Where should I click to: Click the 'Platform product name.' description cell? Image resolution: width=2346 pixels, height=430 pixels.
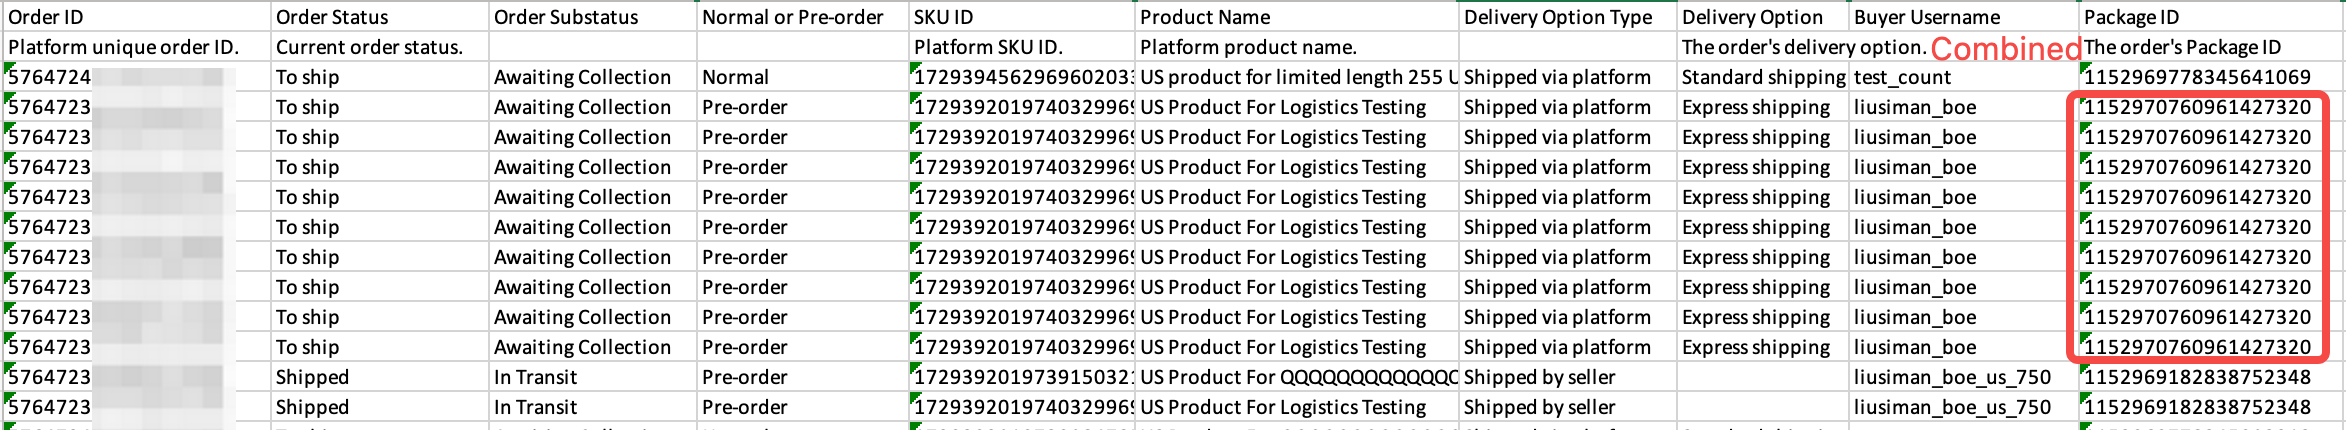(1248, 47)
